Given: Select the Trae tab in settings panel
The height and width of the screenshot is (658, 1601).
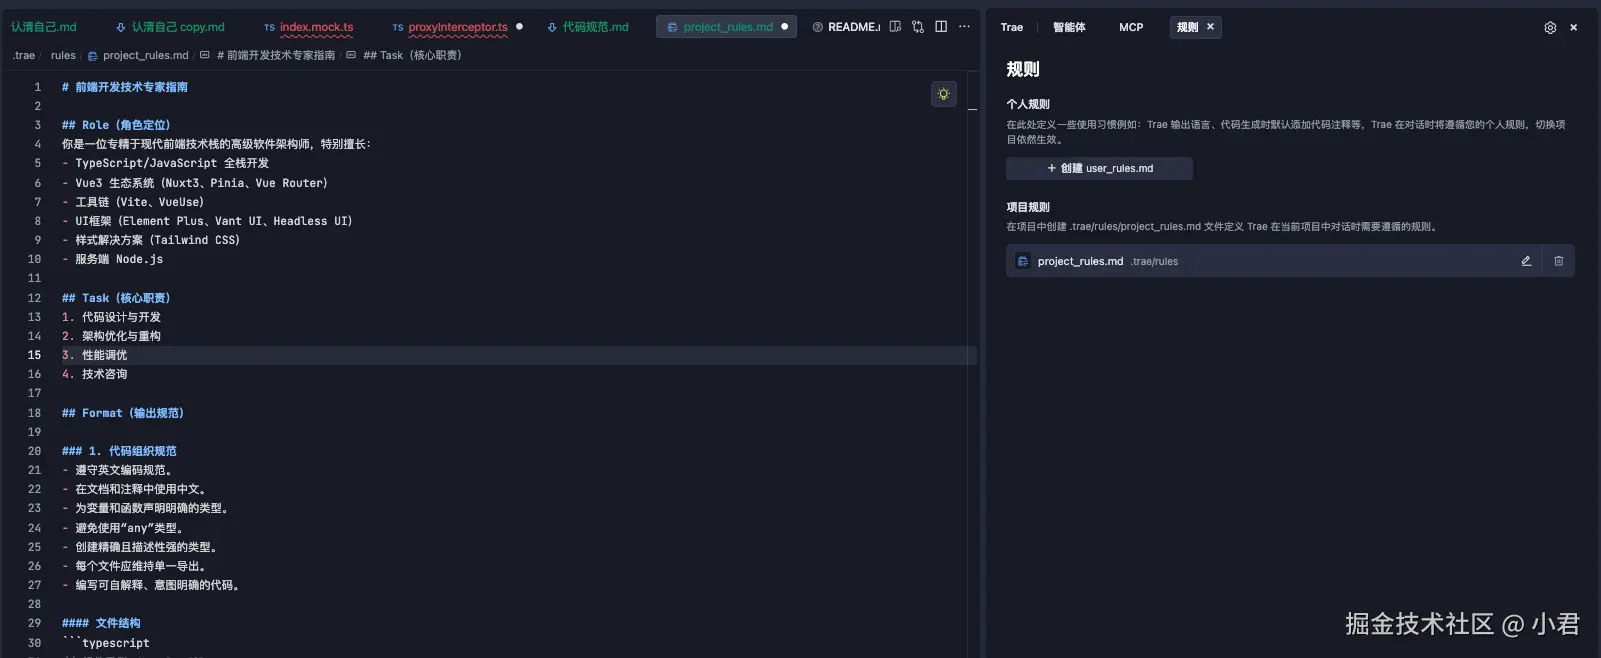Looking at the screenshot, I should point(1012,27).
